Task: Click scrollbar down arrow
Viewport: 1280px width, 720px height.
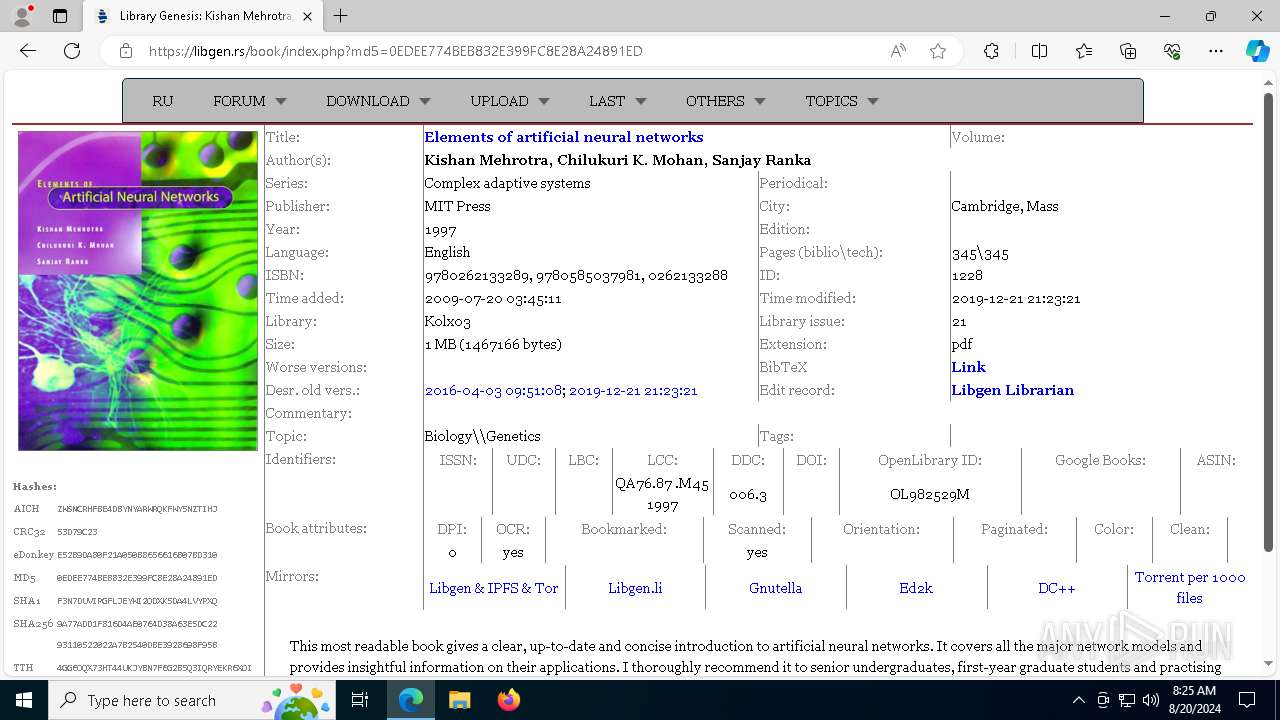Action: pos(1269,663)
